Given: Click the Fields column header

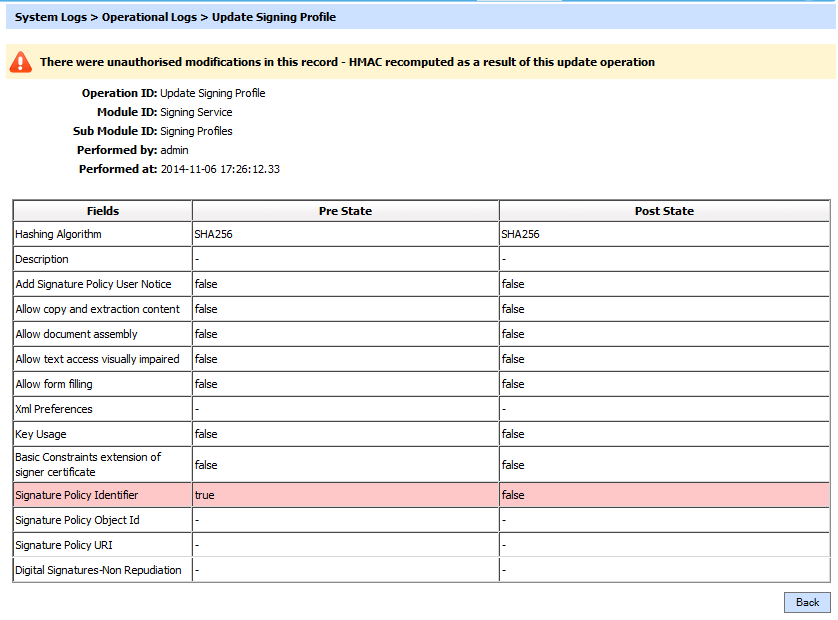Looking at the screenshot, I should [x=102, y=211].
